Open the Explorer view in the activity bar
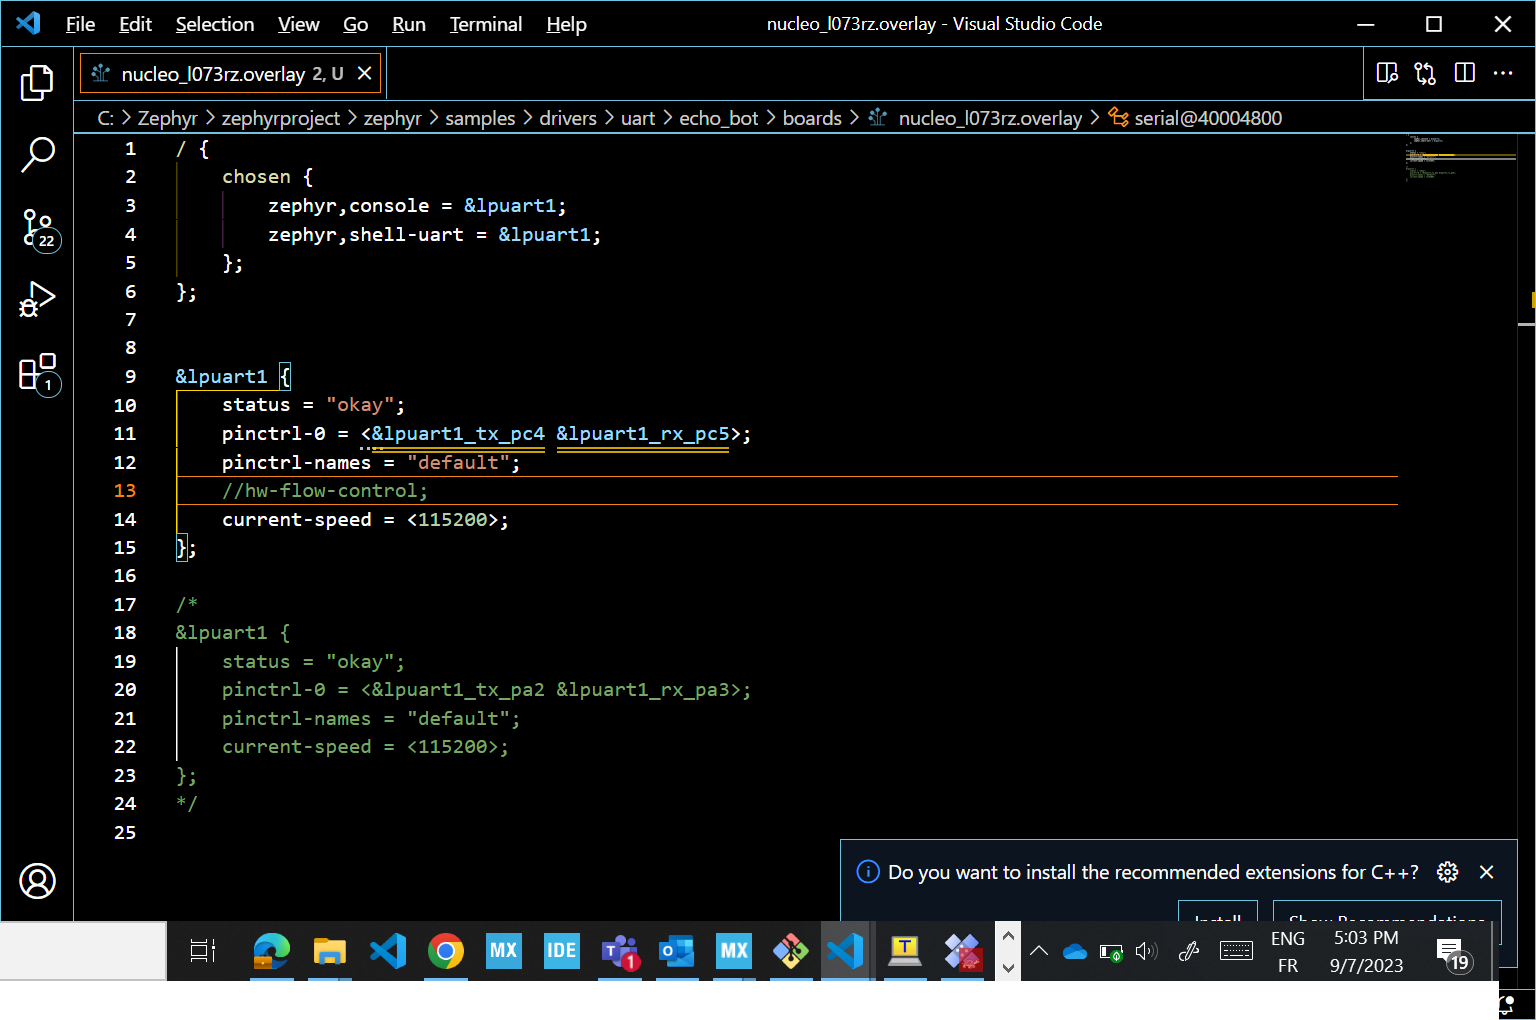 click(37, 84)
